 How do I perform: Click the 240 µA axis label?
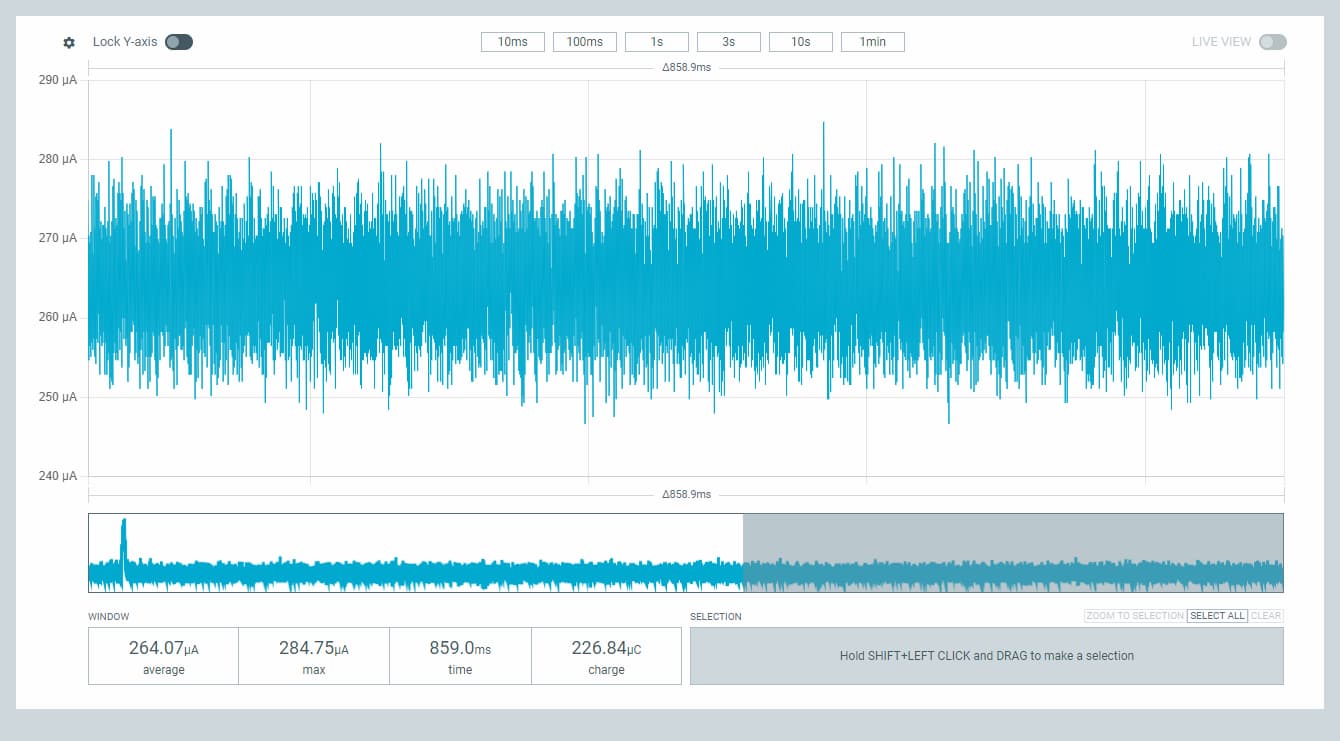coord(57,476)
